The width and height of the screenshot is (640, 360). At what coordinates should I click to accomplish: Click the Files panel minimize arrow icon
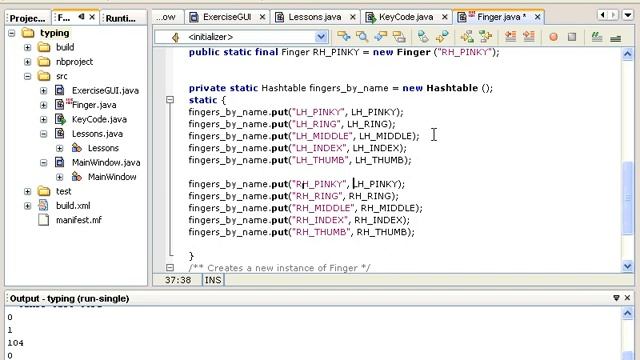(81, 17)
